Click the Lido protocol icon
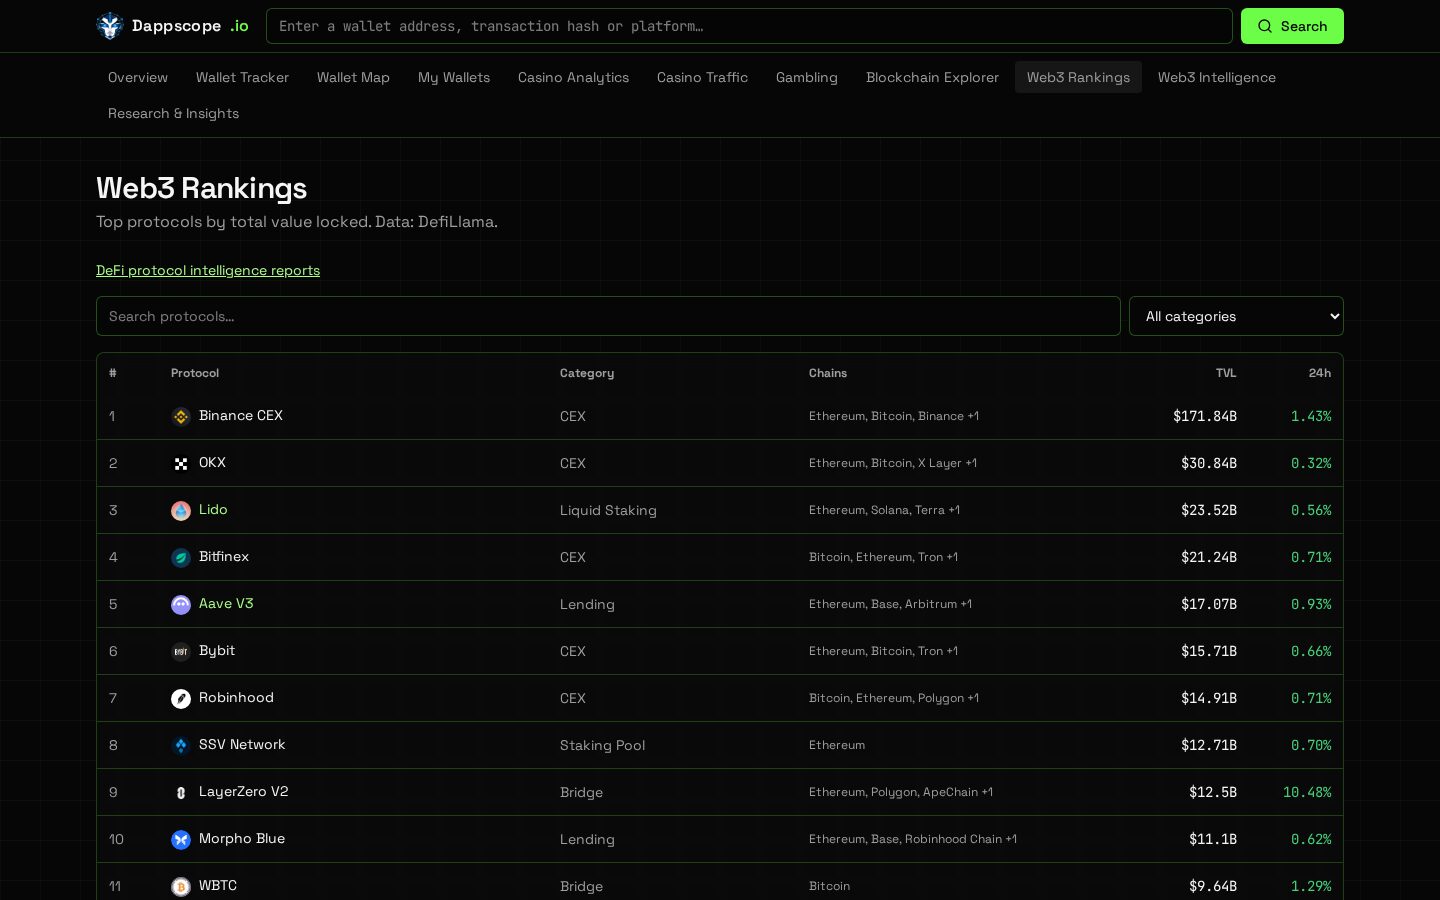 (x=181, y=511)
